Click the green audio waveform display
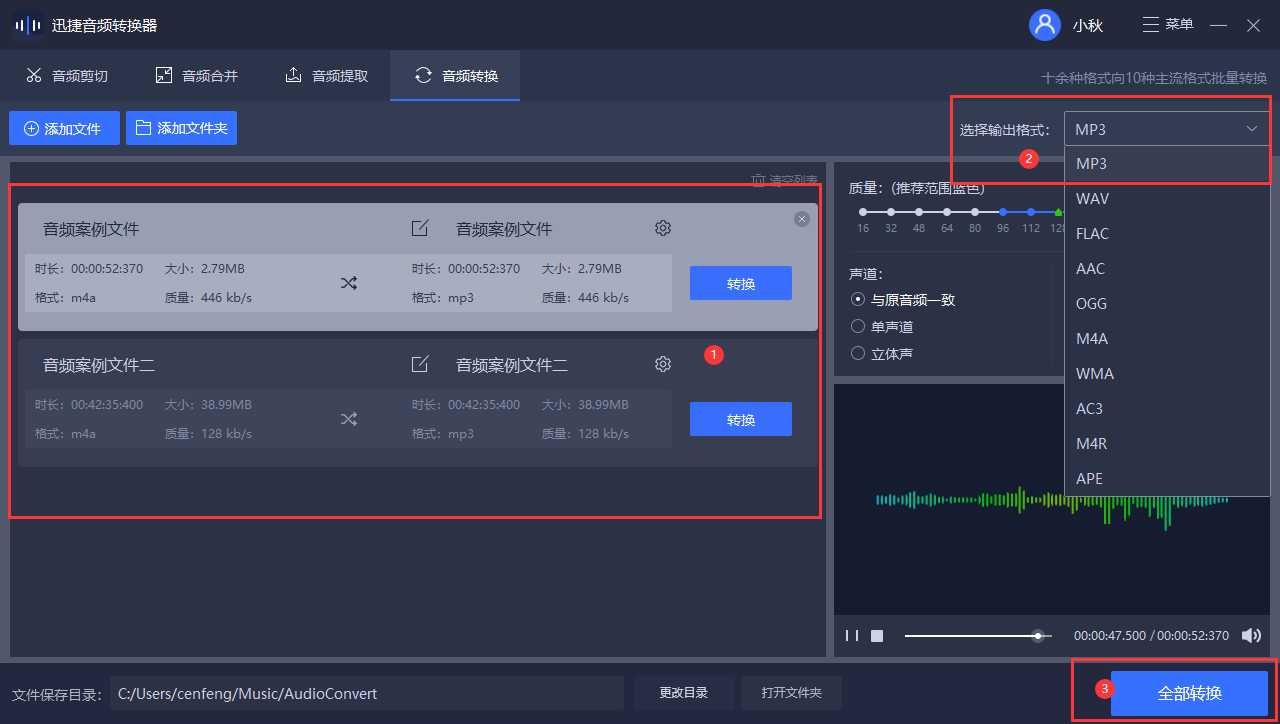The width and height of the screenshot is (1280, 724). pos(1052,499)
